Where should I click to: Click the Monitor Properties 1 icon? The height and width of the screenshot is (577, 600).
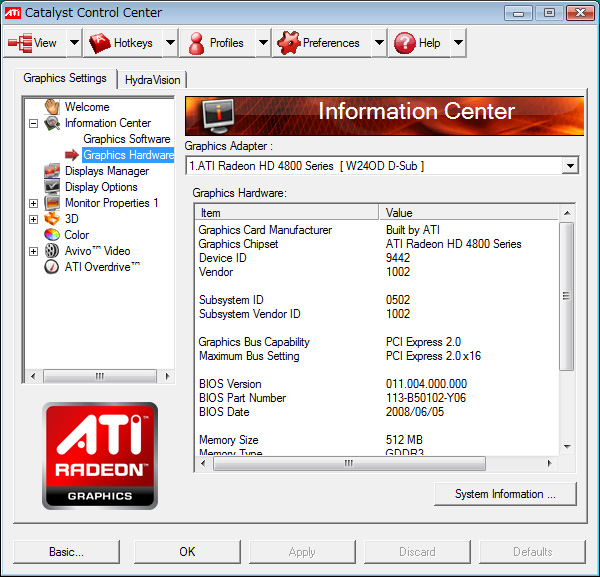(52, 203)
